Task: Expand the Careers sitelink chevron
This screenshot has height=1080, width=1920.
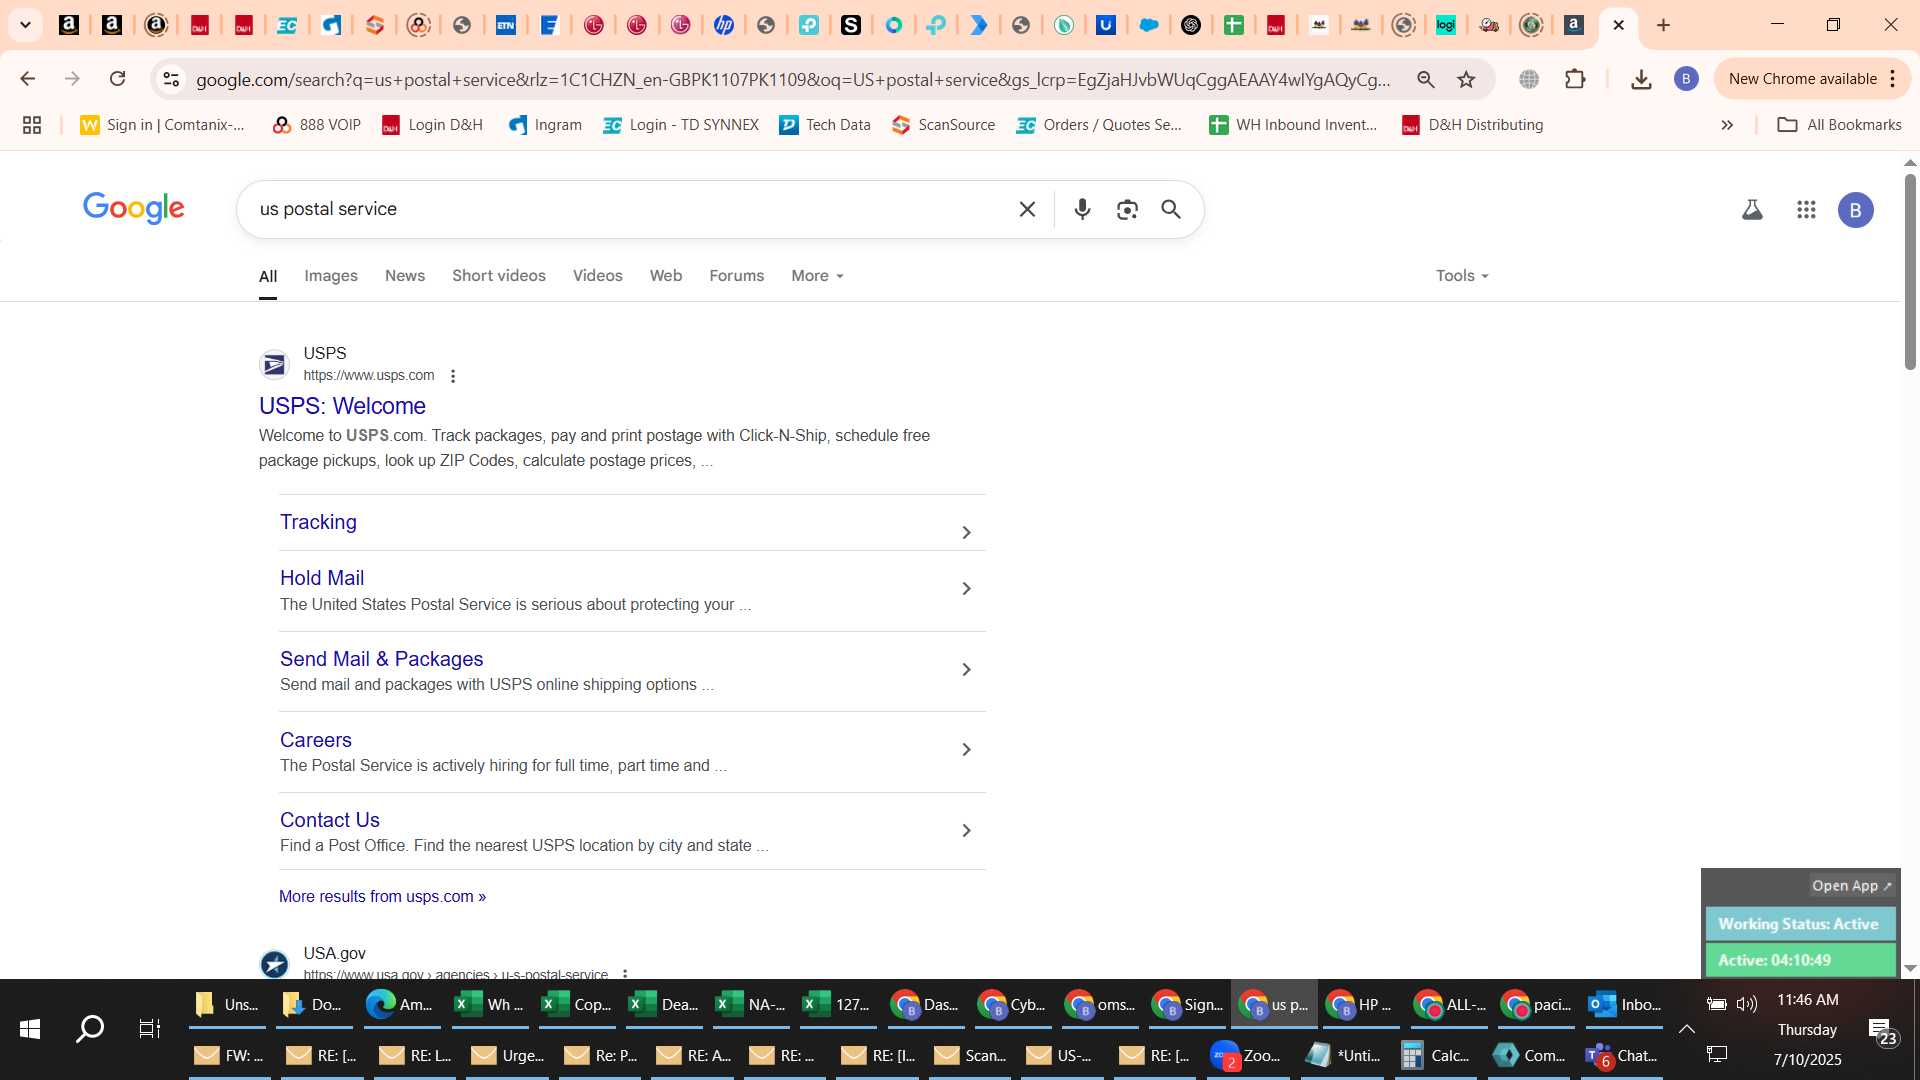Action: 966,750
